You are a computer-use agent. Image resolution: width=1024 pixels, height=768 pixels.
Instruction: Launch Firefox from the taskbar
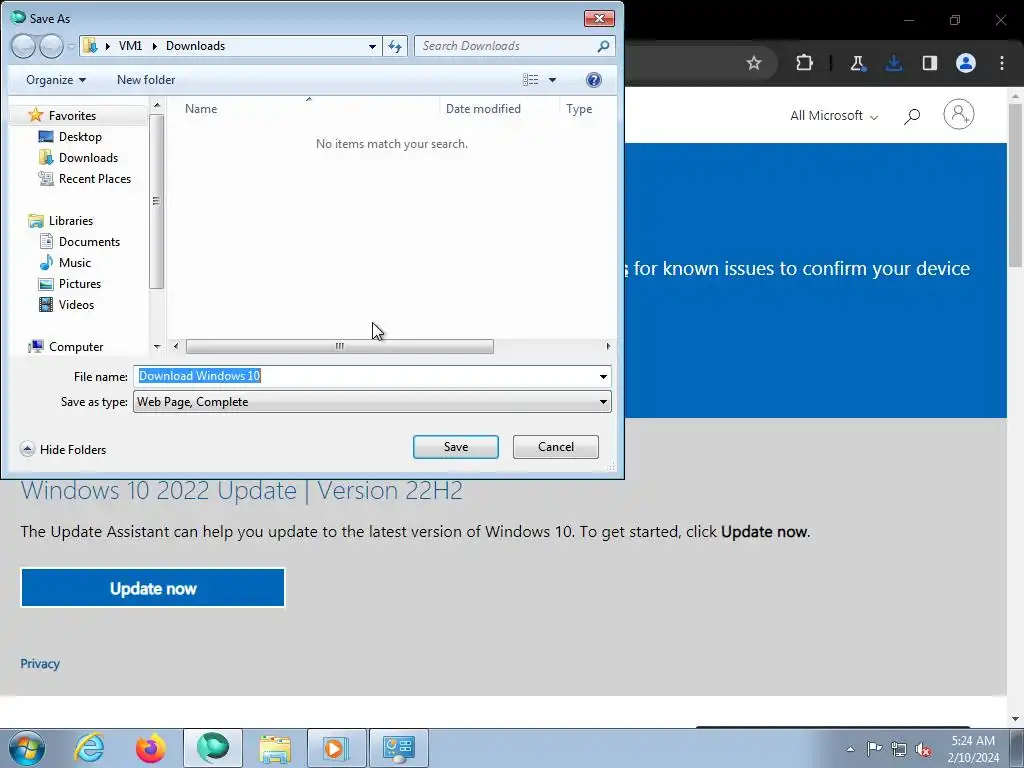tap(150, 748)
